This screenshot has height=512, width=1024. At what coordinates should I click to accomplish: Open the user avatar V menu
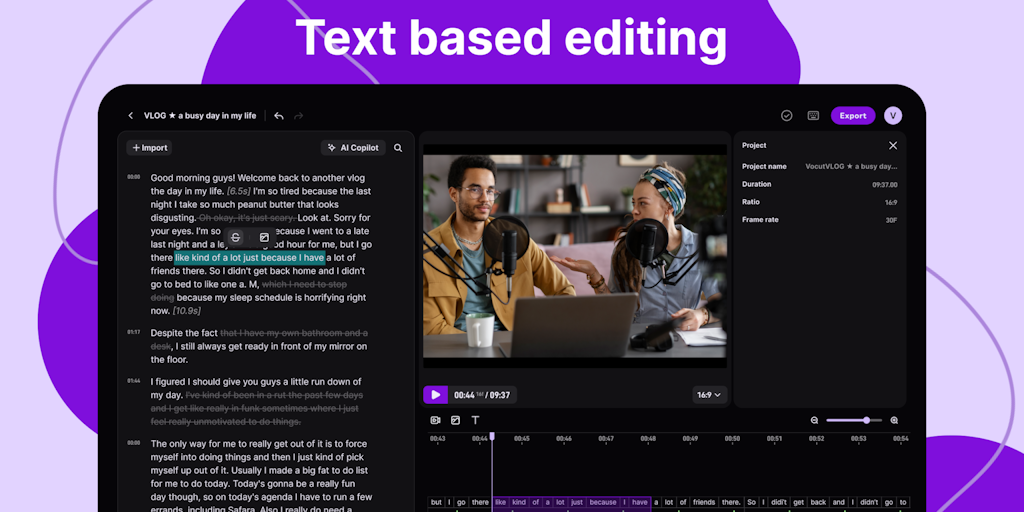click(x=893, y=116)
